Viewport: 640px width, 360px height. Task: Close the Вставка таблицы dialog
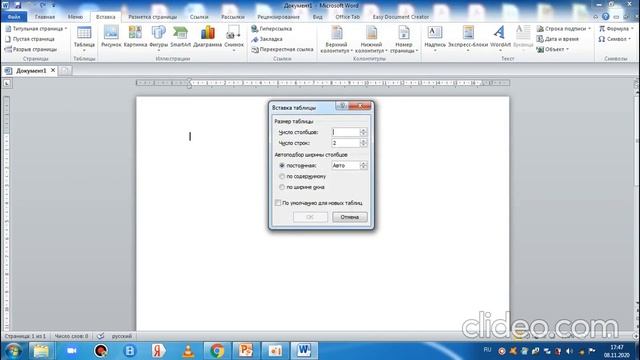(360, 106)
